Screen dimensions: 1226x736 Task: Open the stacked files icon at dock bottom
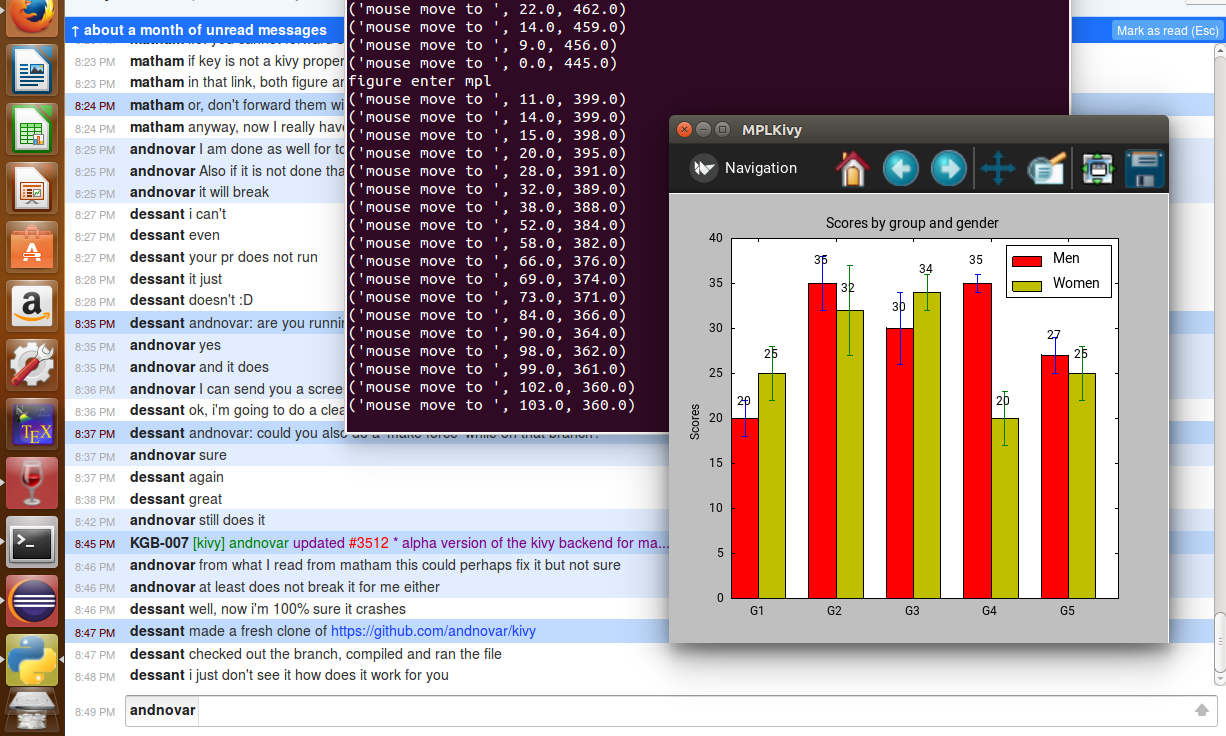(32, 711)
